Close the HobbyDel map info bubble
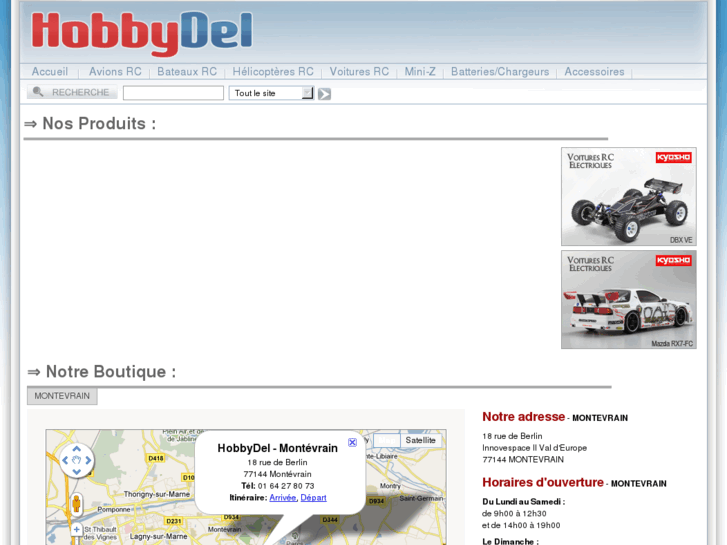 (352, 442)
